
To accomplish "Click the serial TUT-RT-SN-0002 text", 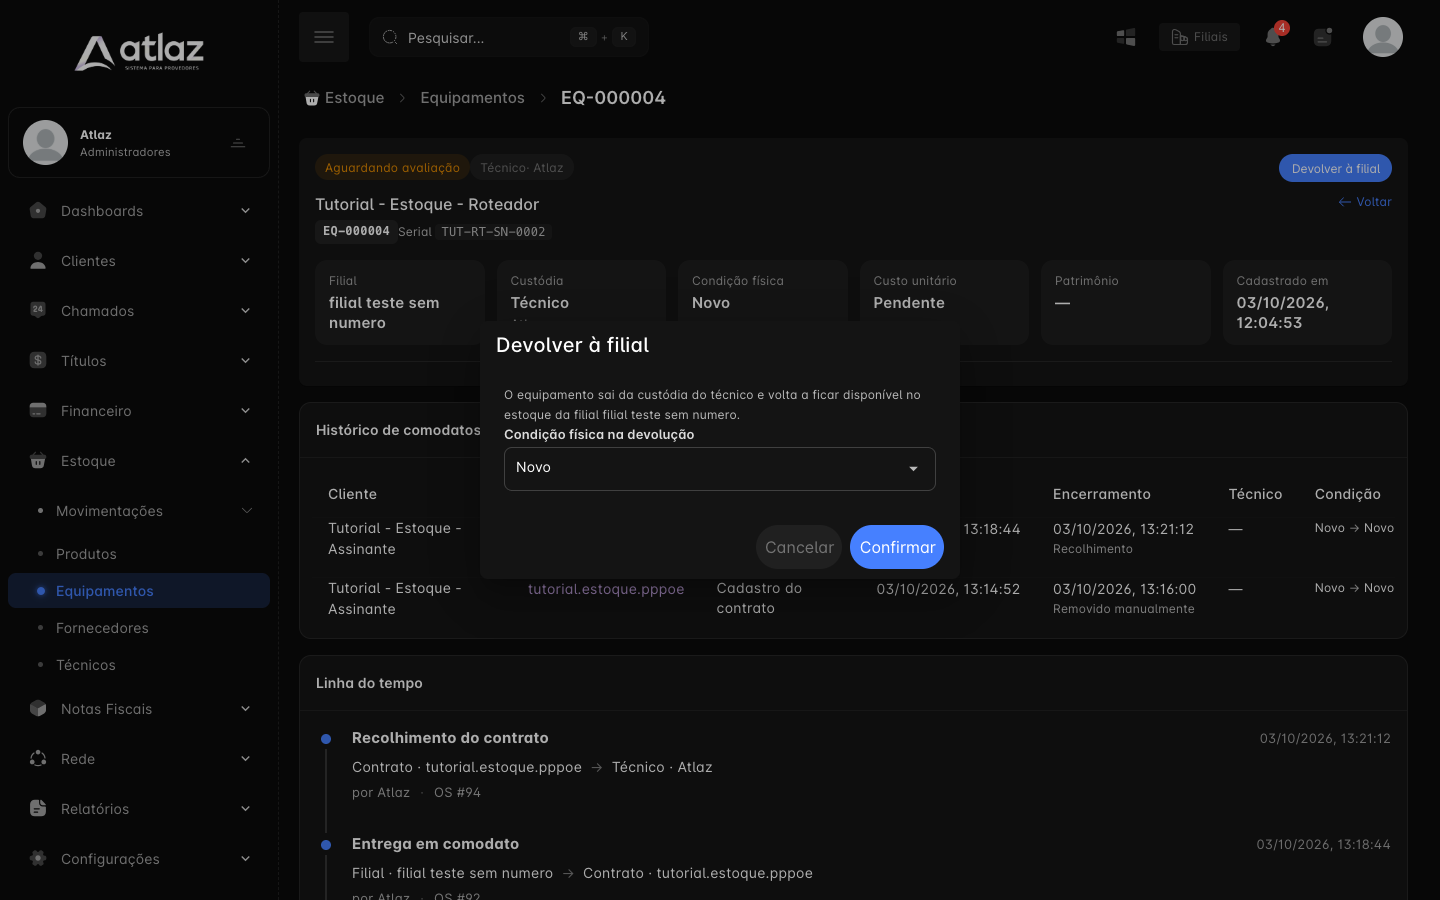I will point(493,232).
